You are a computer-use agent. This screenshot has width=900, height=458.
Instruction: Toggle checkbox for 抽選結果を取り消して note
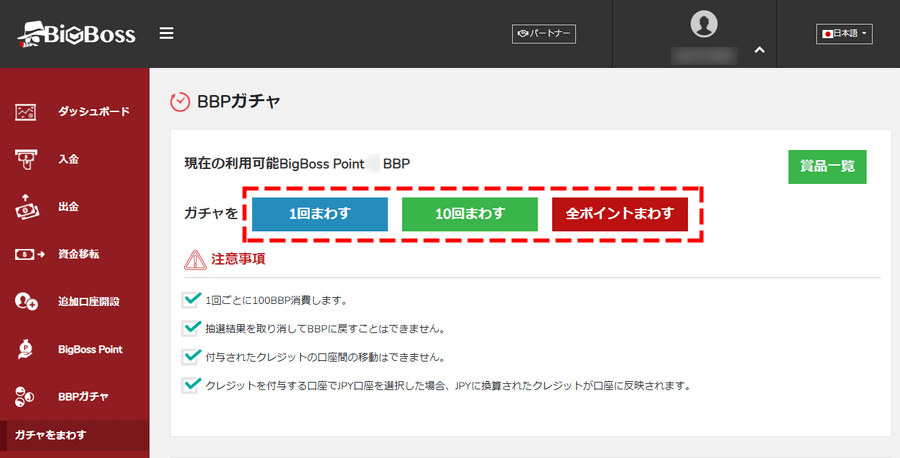pos(190,328)
